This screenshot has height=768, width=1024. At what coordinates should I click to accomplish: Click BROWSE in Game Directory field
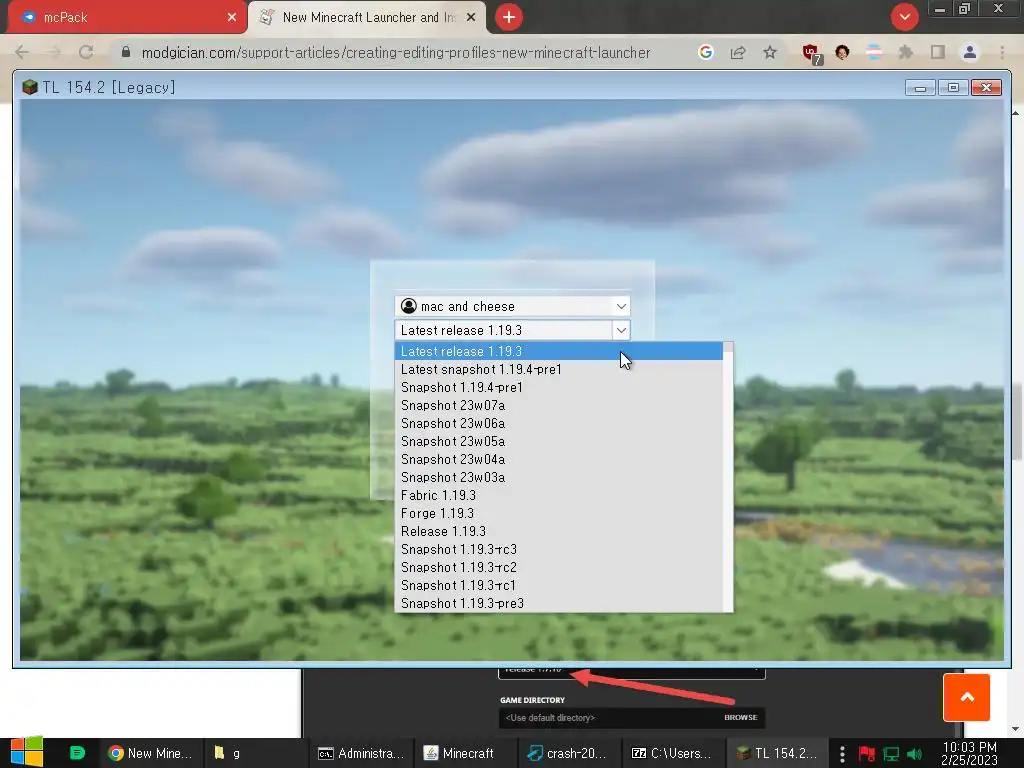[741, 718]
